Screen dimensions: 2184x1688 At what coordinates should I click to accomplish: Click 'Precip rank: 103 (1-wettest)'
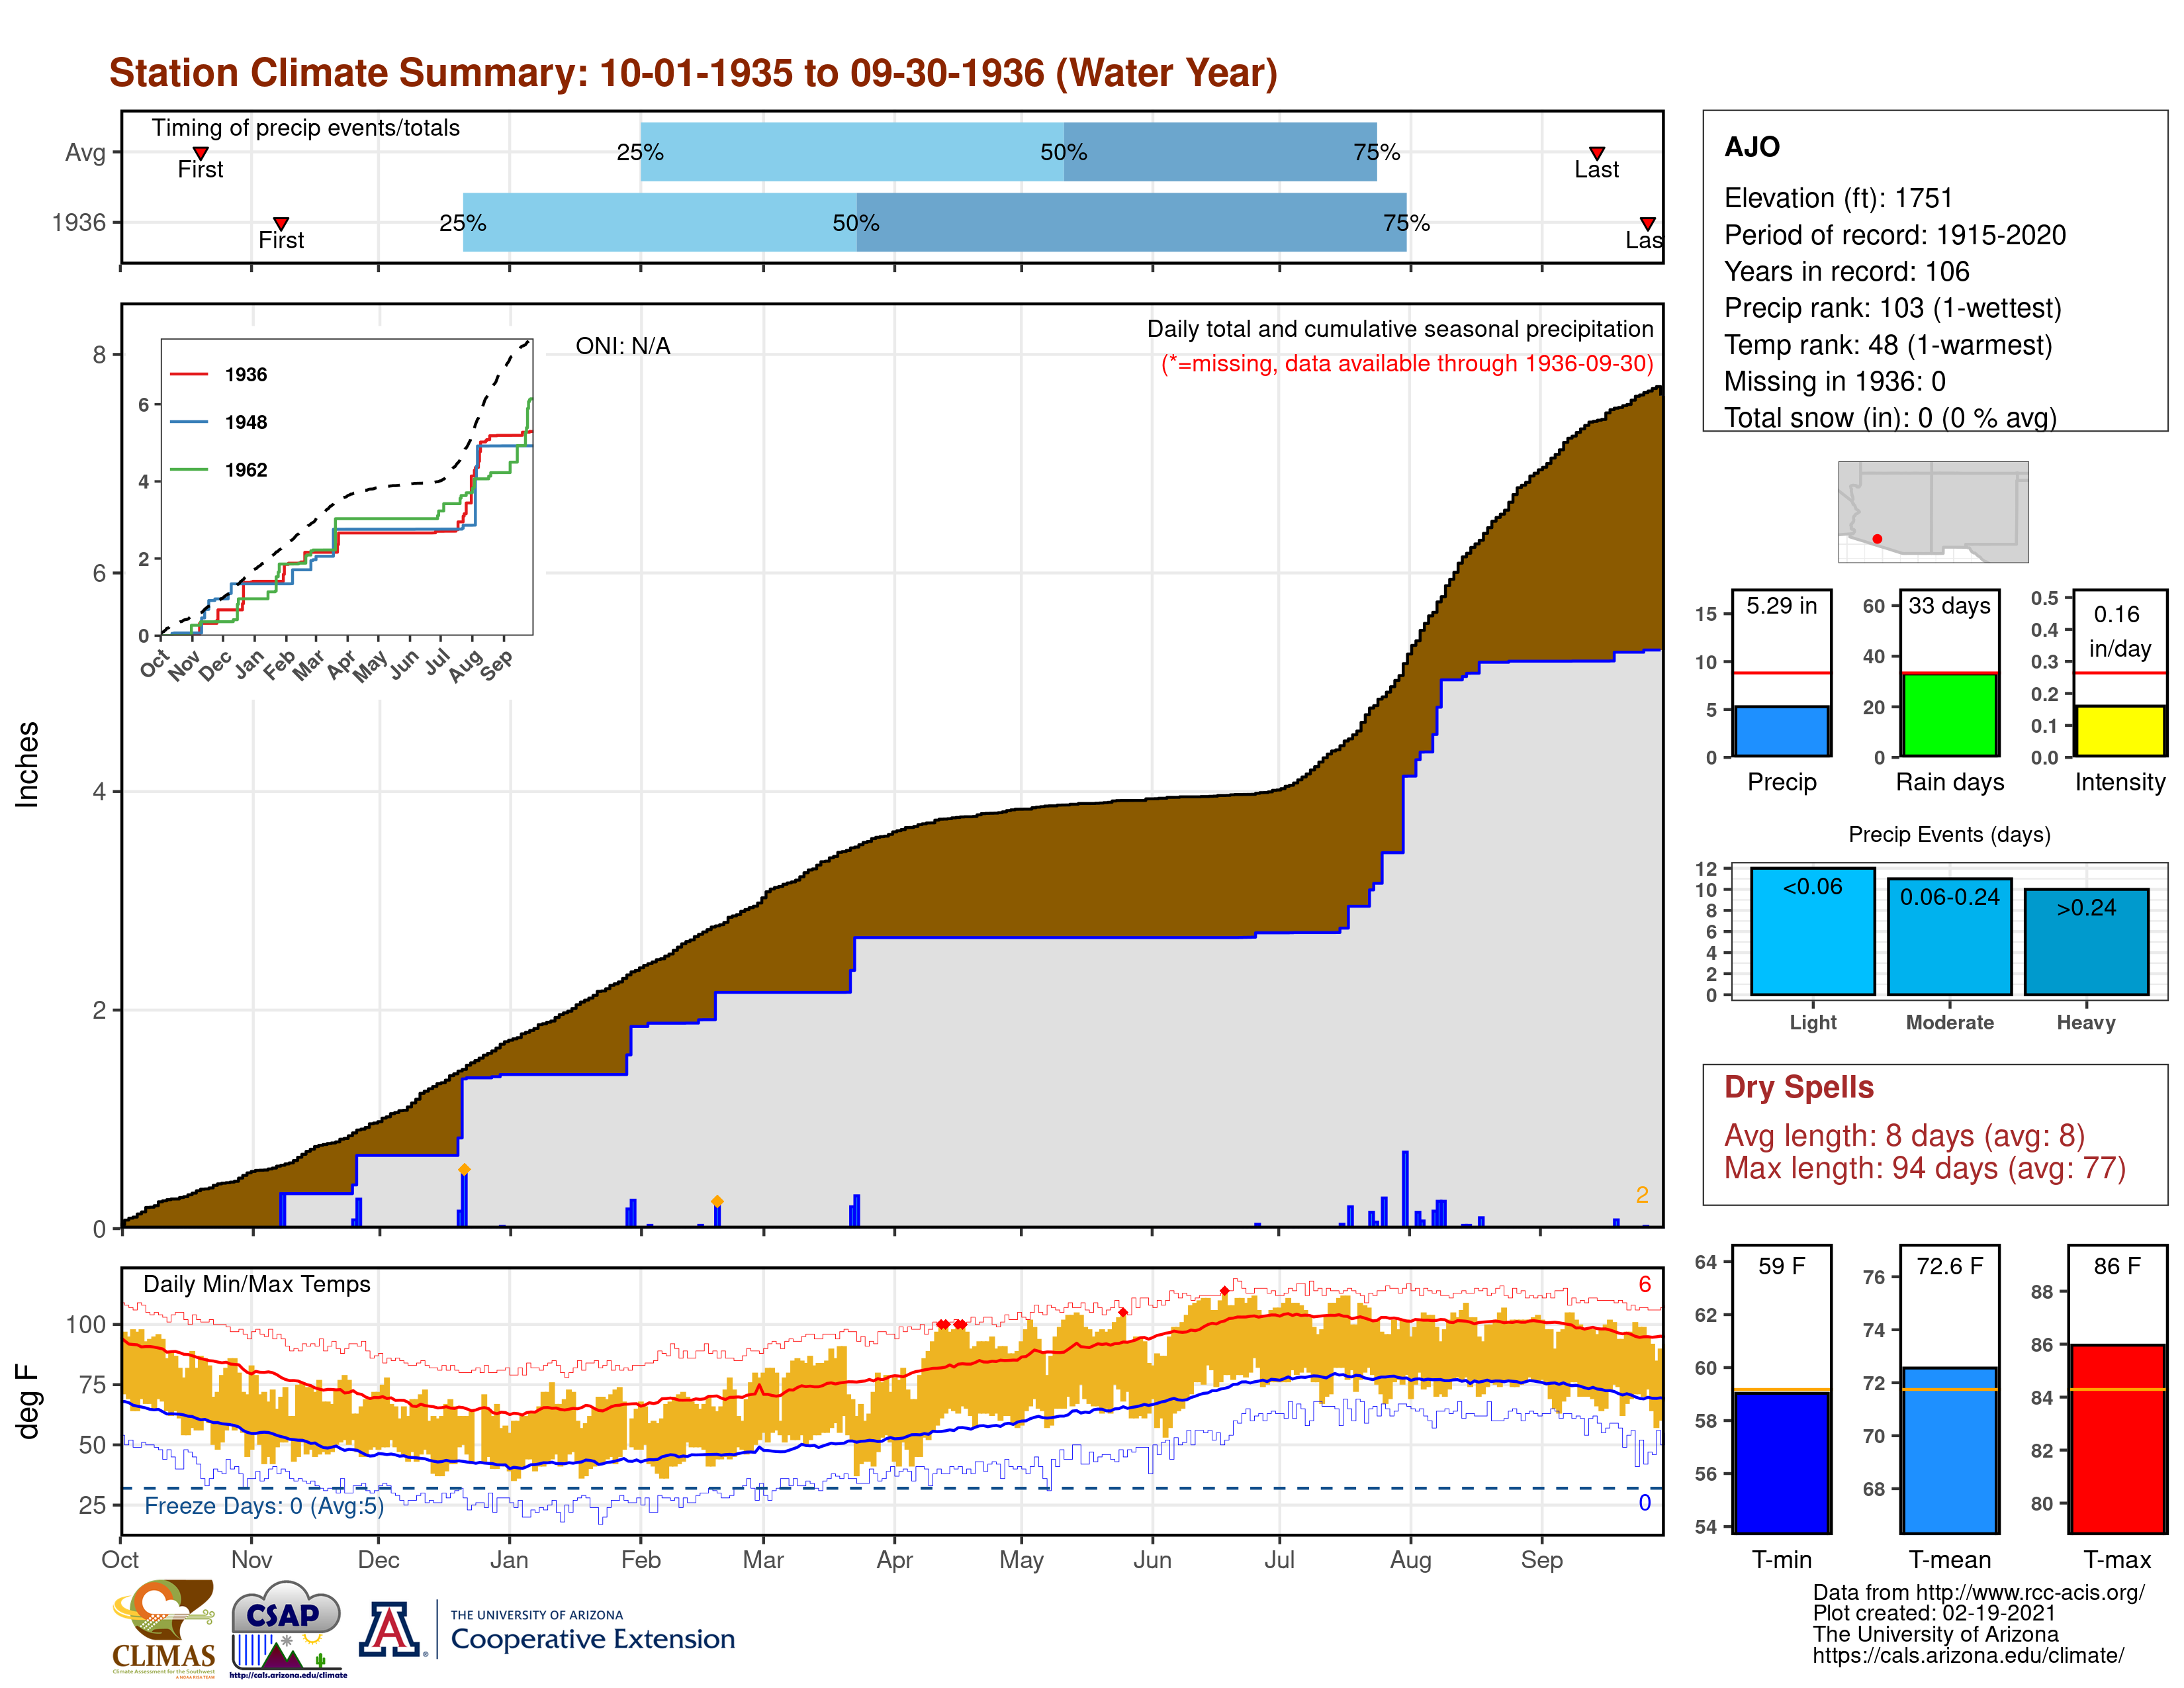coord(1893,308)
